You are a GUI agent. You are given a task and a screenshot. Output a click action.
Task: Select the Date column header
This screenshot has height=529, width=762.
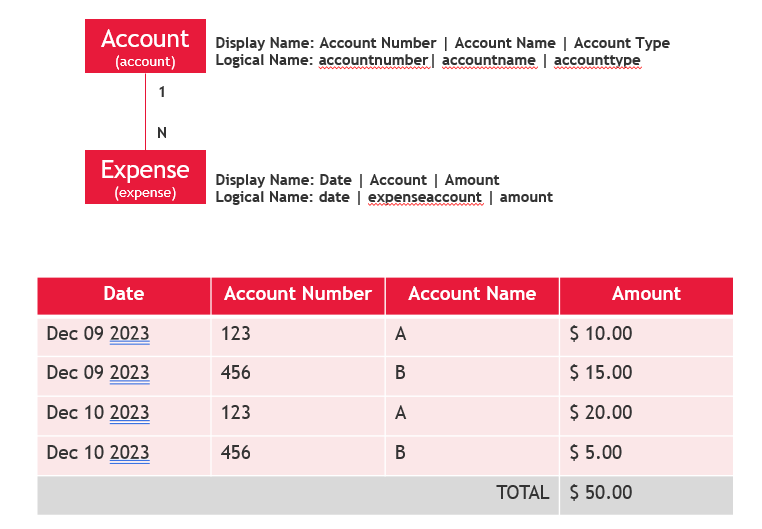coord(124,294)
